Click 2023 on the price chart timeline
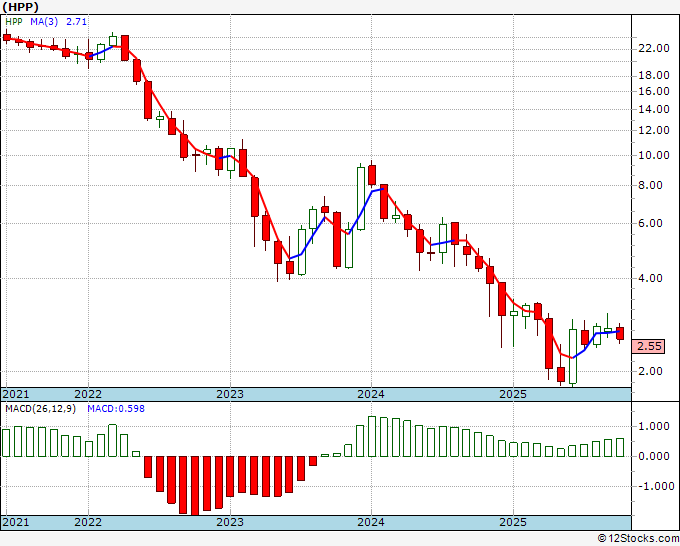The image size is (680, 546). pos(230,394)
